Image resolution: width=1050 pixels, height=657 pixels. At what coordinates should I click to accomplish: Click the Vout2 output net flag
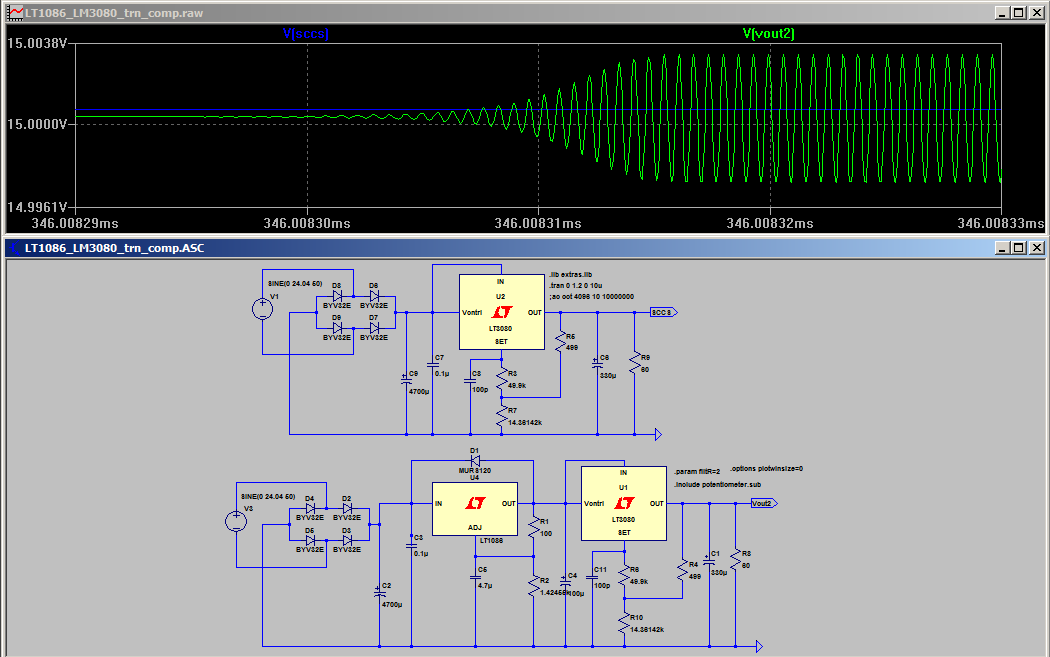(764, 503)
